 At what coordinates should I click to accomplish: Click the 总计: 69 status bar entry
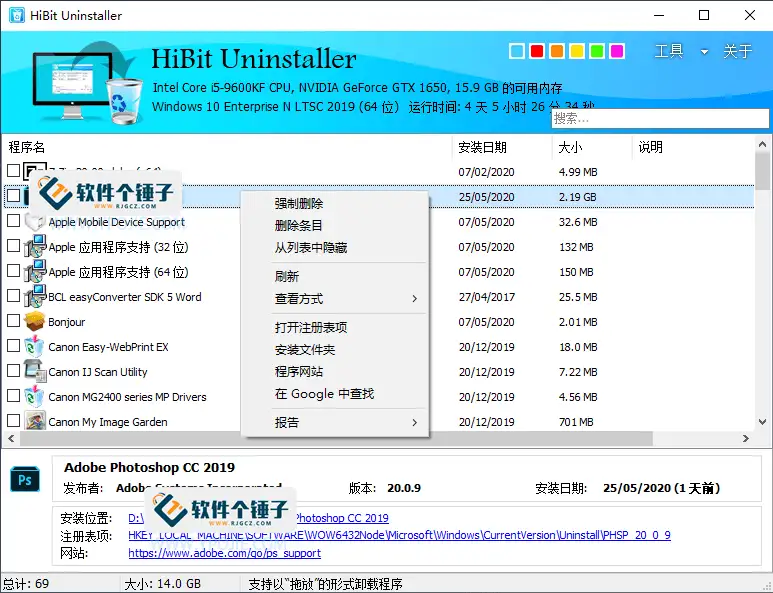[26, 584]
